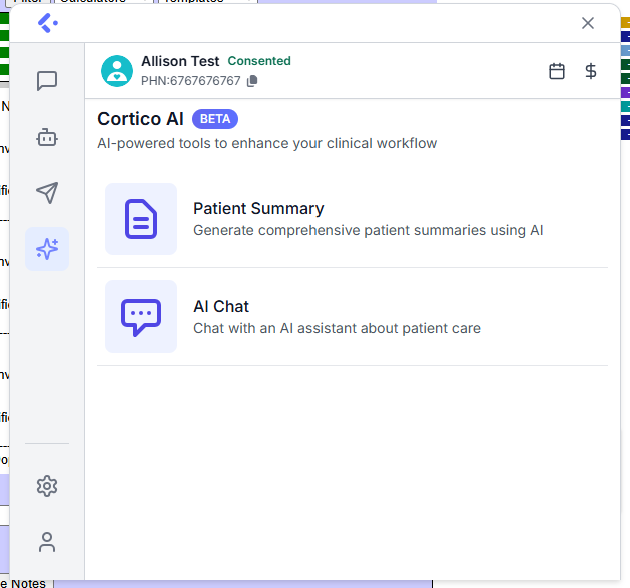Close the Cortico panel

(x=588, y=23)
